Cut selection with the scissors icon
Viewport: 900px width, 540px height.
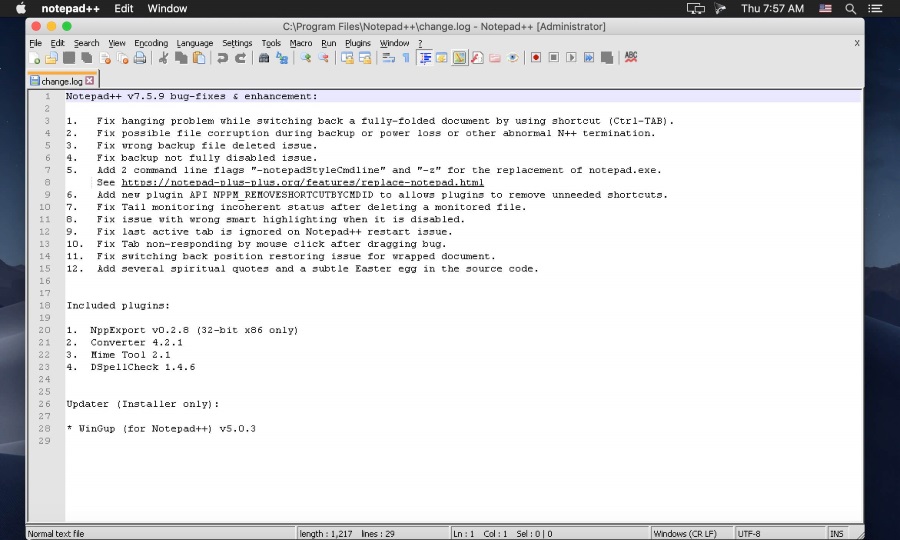164,58
